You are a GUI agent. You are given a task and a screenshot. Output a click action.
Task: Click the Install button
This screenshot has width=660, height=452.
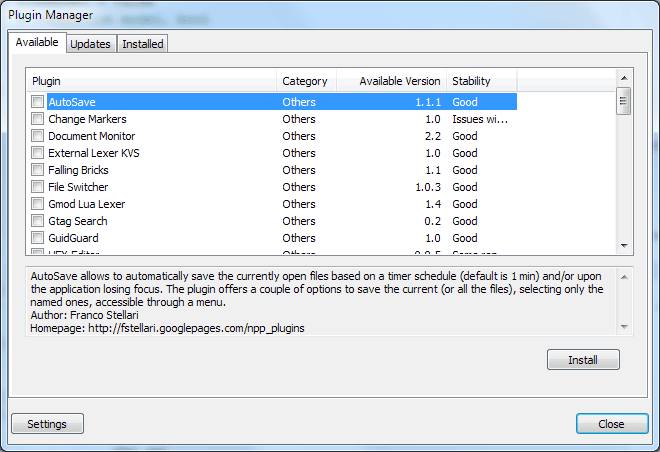coord(583,359)
